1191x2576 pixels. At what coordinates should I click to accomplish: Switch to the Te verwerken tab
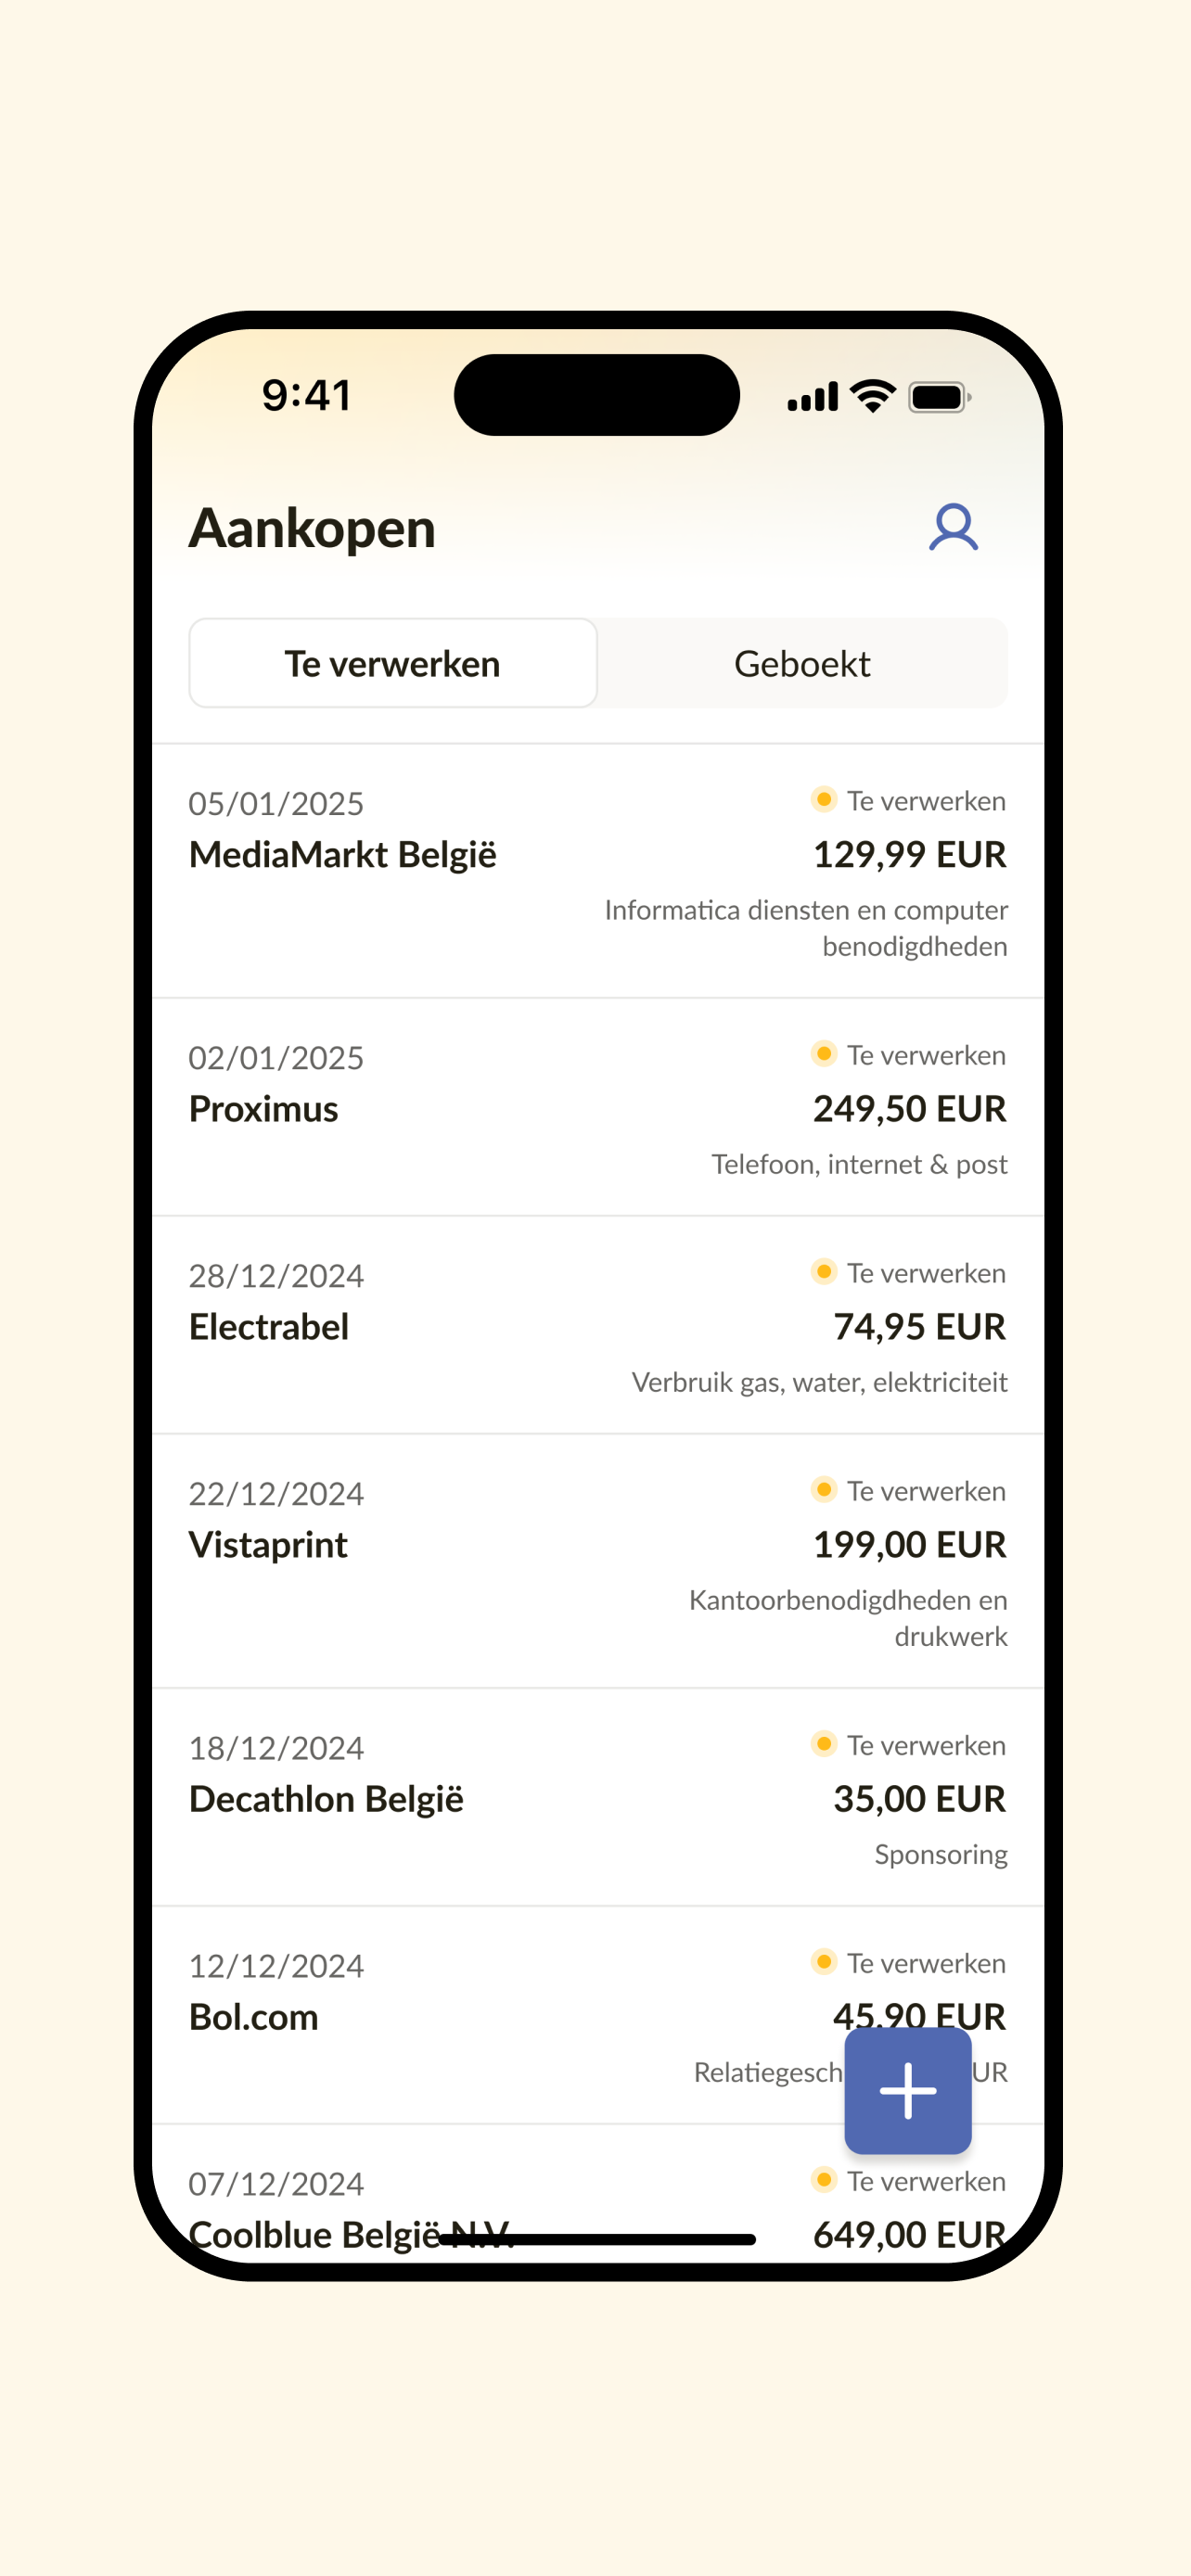point(393,663)
